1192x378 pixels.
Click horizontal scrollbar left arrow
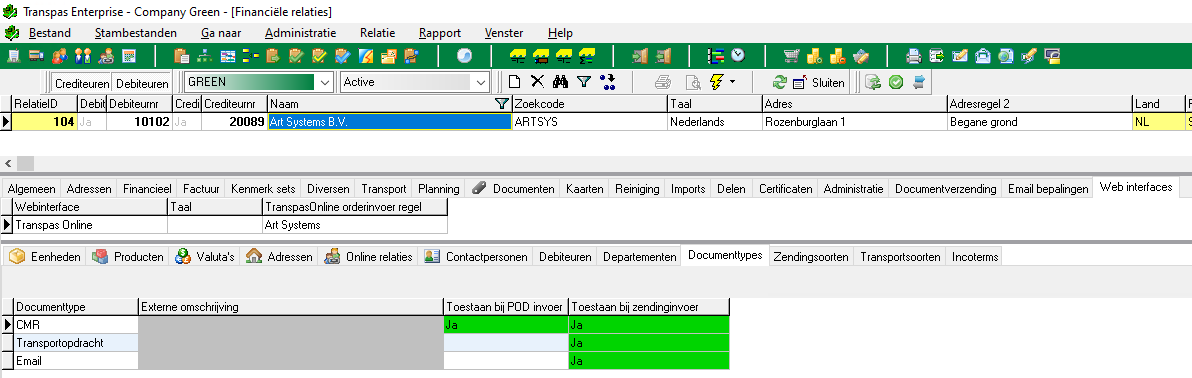(x=8, y=164)
